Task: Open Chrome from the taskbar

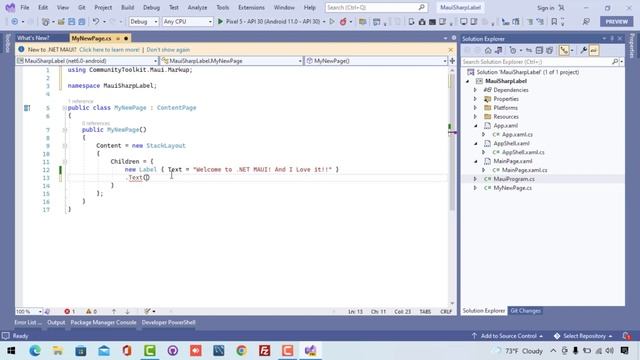Action: click(x=242, y=351)
